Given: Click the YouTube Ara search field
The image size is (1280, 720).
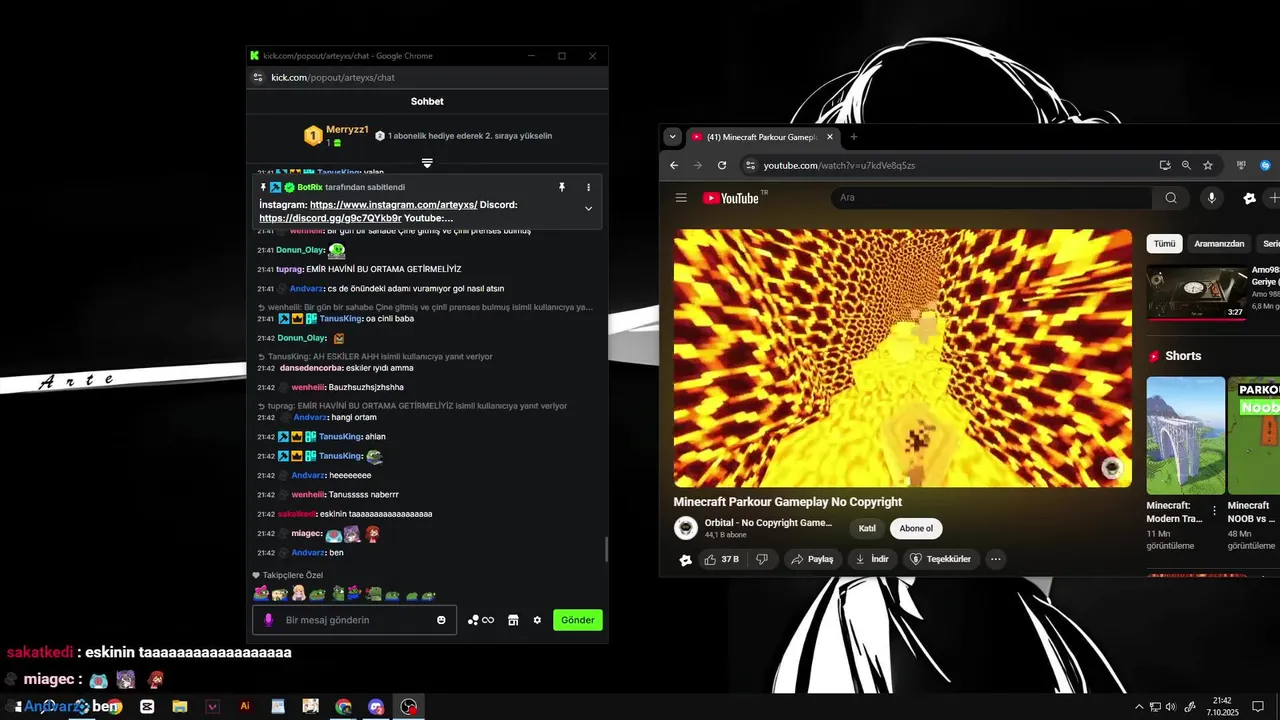Looking at the screenshot, I should tap(992, 198).
